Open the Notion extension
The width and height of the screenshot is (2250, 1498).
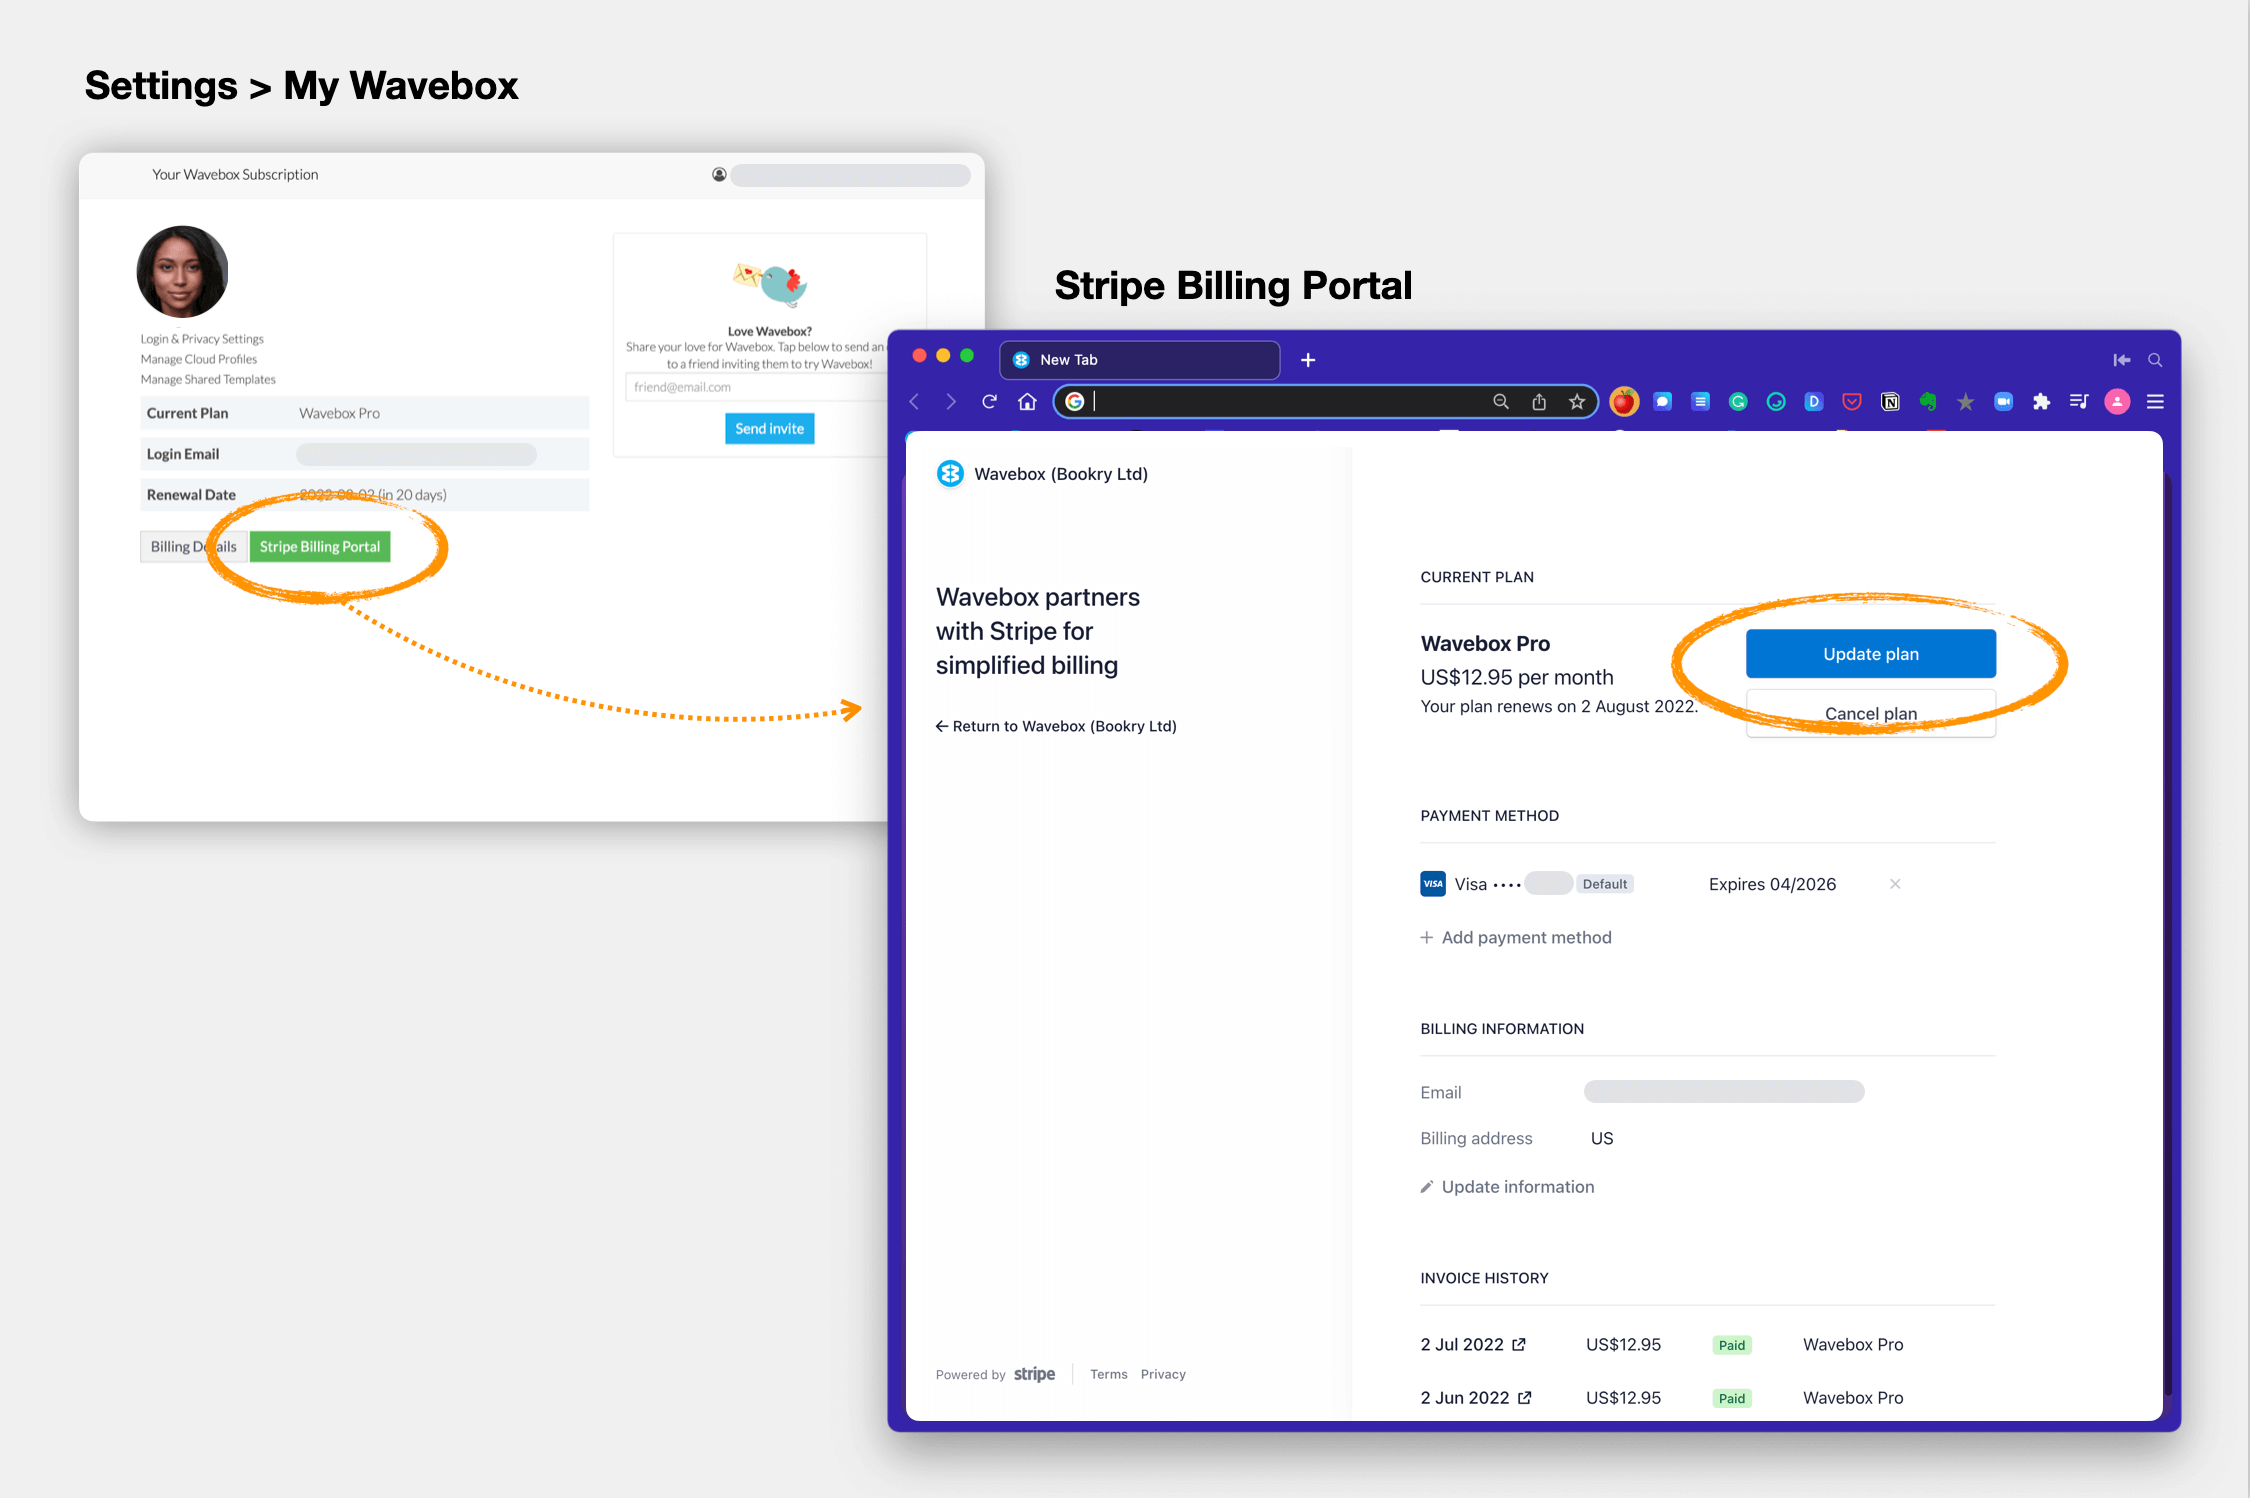coord(1890,402)
